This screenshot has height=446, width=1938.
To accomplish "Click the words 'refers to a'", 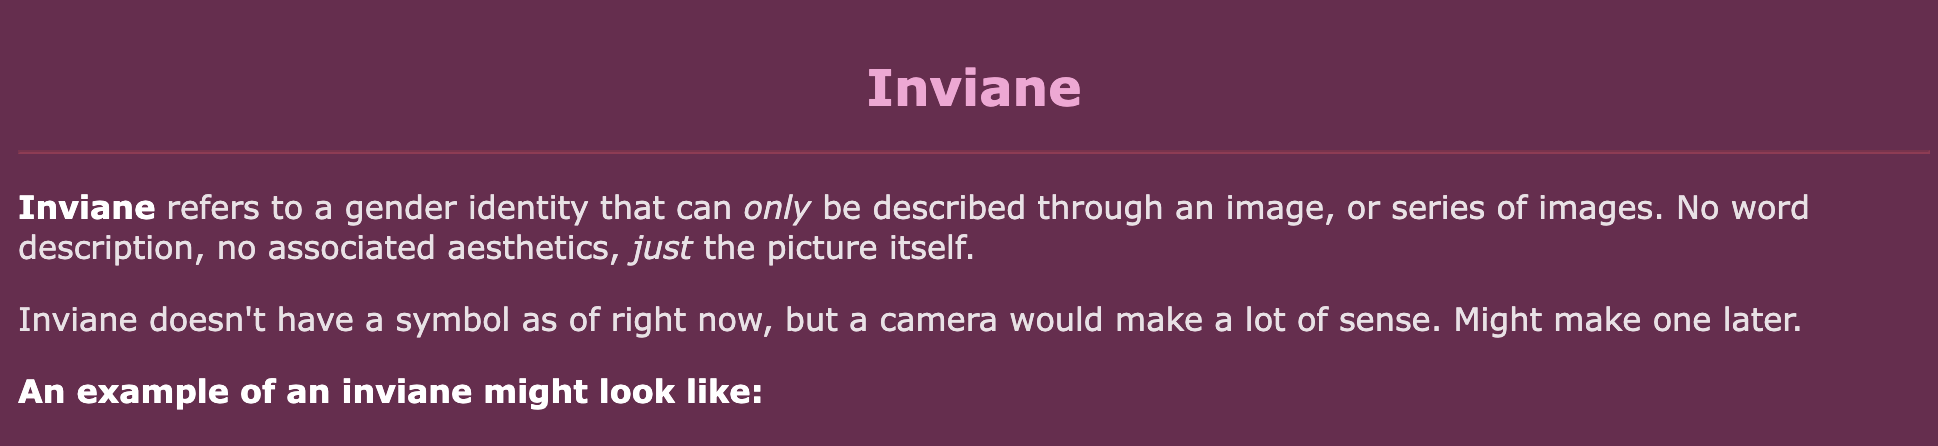I will [250, 208].
